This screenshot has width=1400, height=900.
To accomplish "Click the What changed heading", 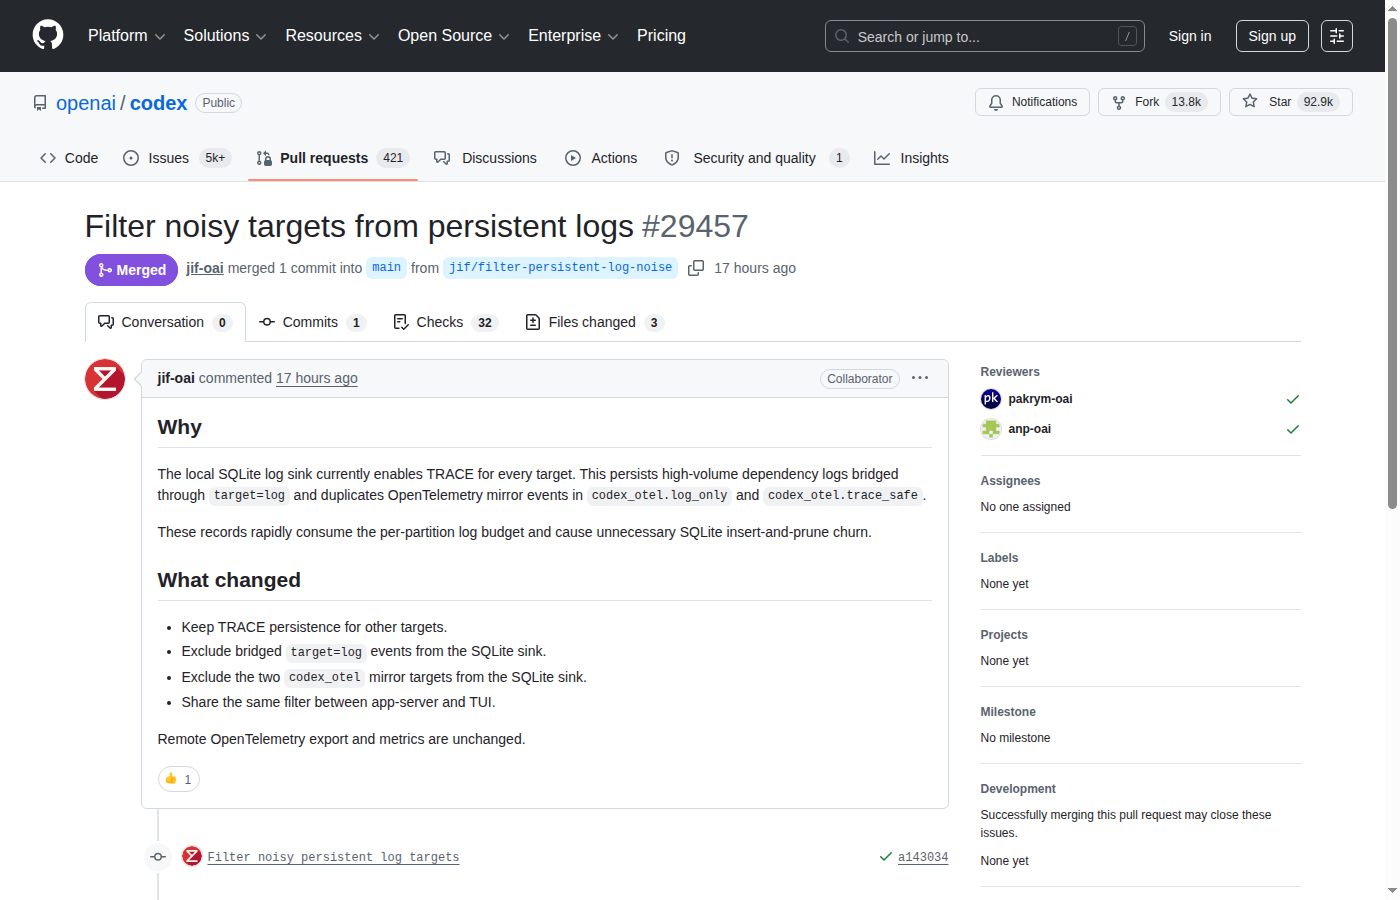I will 229,580.
